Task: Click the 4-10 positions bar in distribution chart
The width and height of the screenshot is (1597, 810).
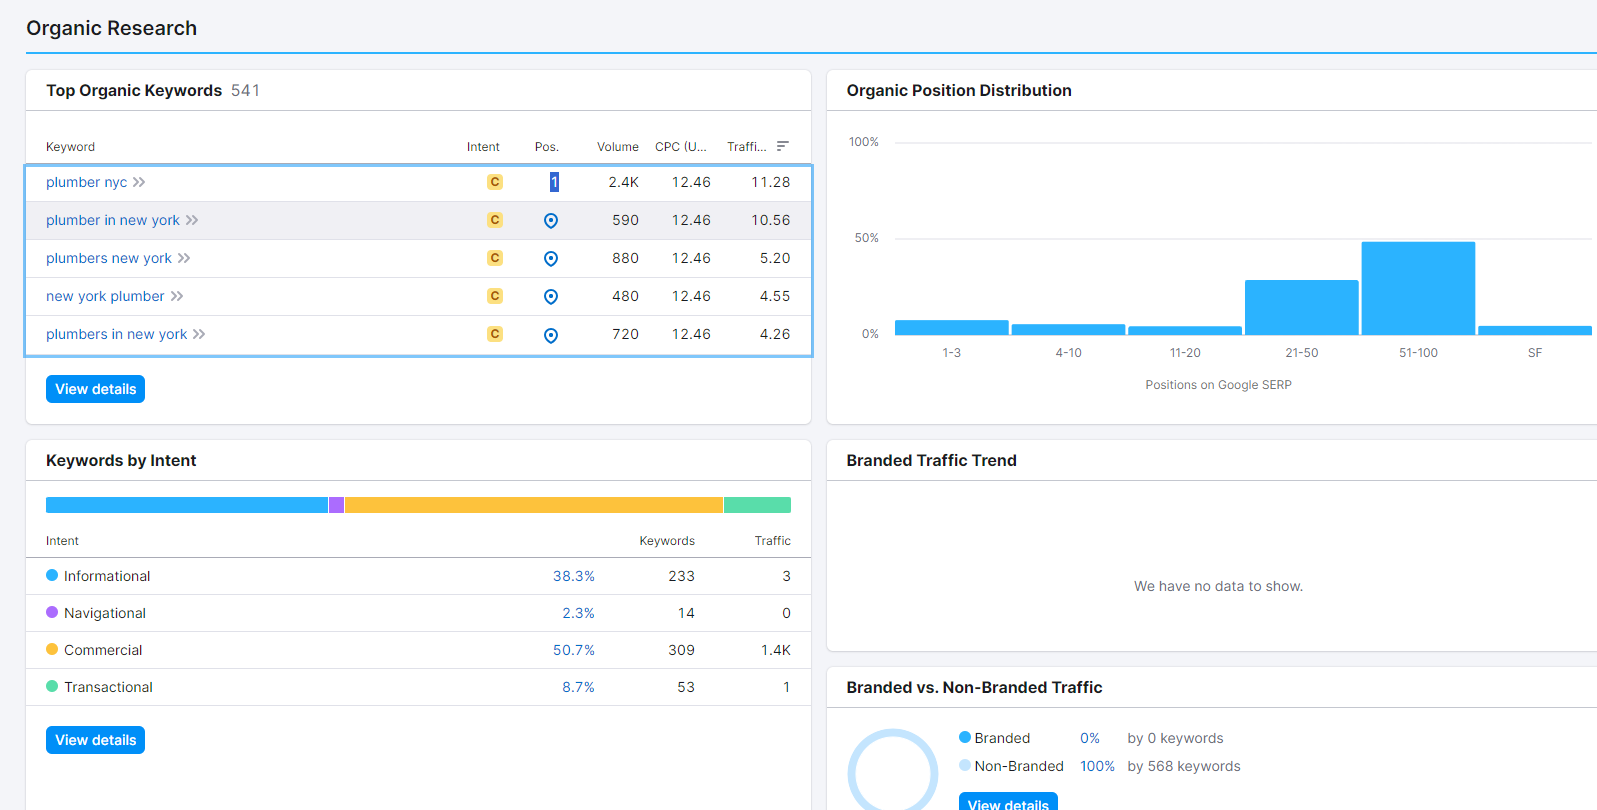Action: [1068, 329]
